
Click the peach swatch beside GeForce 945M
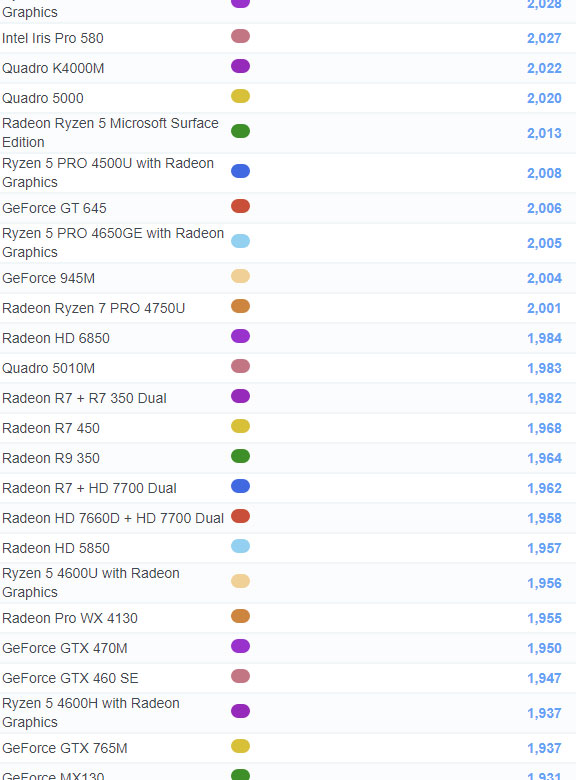point(240,276)
